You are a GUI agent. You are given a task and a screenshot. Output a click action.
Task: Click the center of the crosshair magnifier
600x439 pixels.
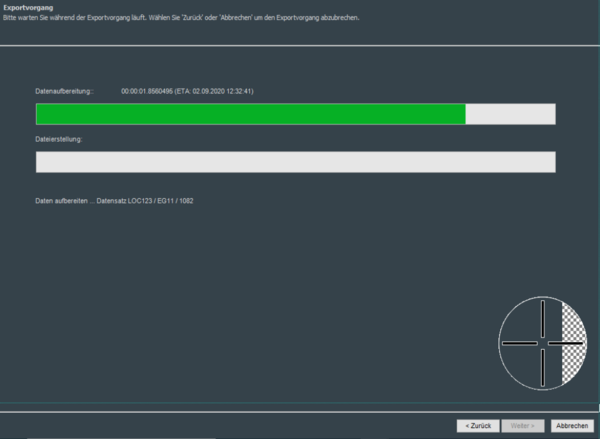click(x=543, y=343)
